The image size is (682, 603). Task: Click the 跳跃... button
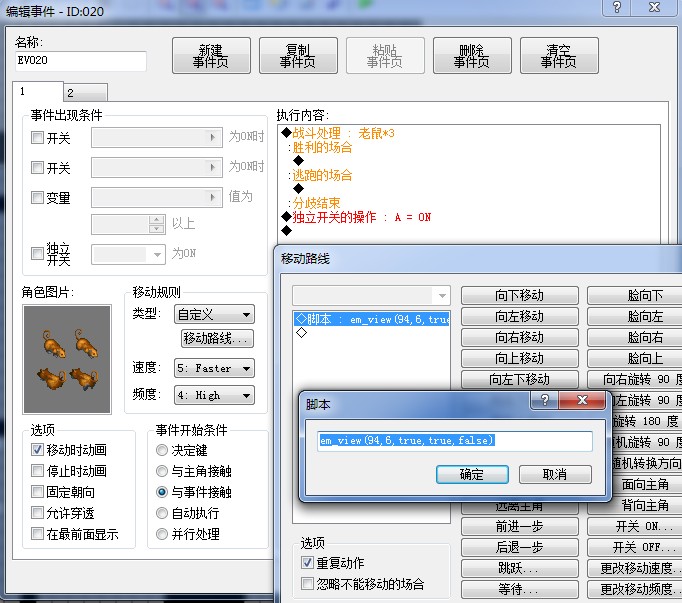tap(520, 568)
